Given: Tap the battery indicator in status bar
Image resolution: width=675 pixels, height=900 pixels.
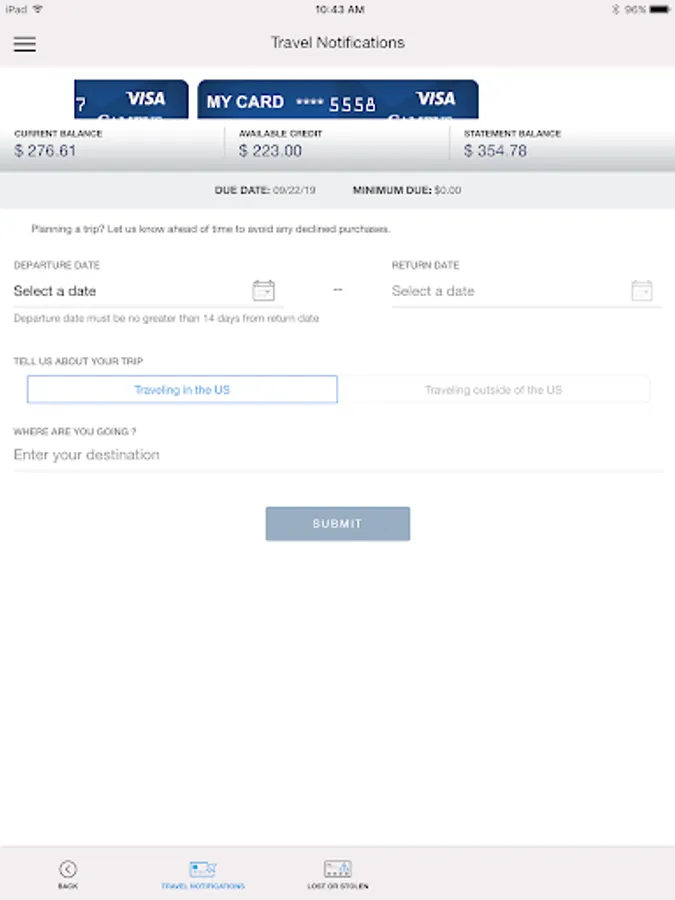Looking at the screenshot, I should [x=659, y=9].
